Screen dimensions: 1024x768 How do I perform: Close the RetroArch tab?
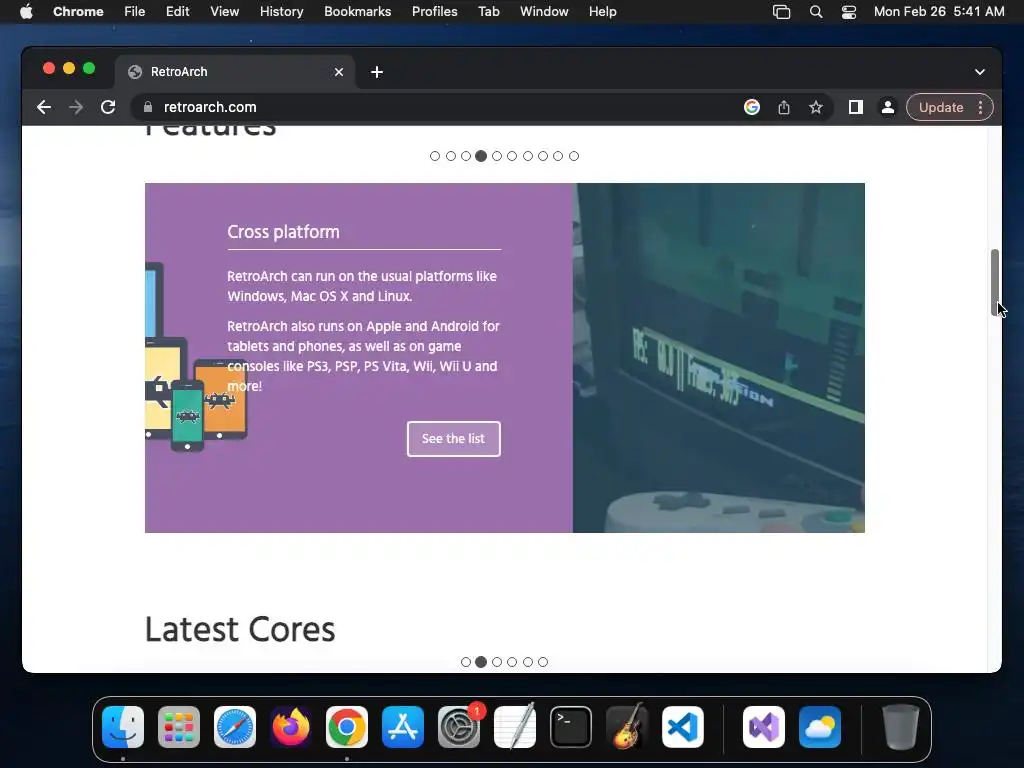pyautogui.click(x=339, y=72)
